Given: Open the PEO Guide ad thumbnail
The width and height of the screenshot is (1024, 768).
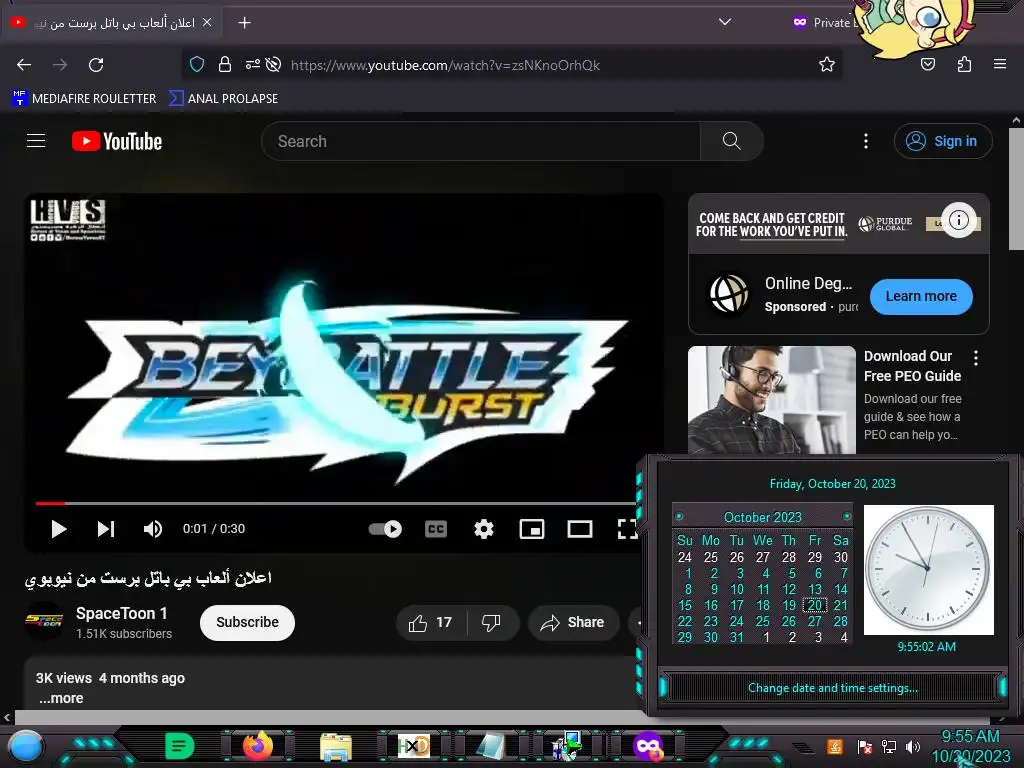Looking at the screenshot, I should tap(772, 400).
